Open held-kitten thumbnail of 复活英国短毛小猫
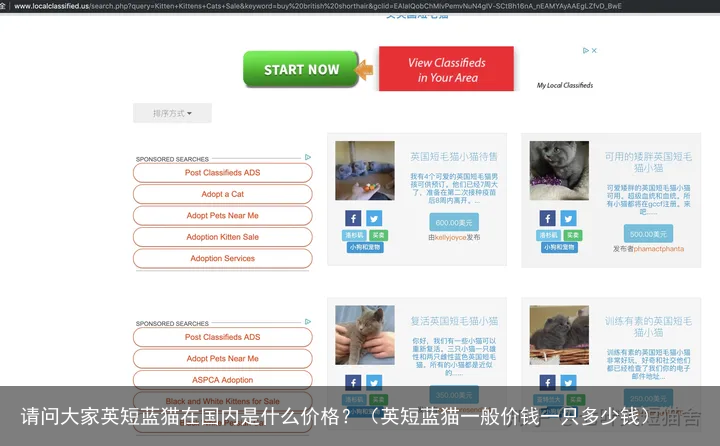The image size is (720, 446). (365, 335)
